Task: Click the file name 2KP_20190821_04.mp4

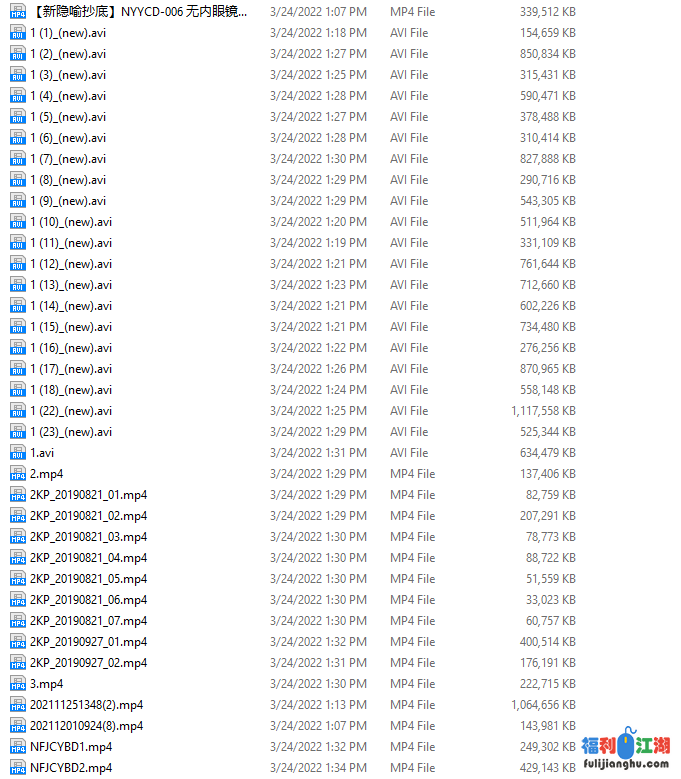Action: pyautogui.click(x=88, y=558)
